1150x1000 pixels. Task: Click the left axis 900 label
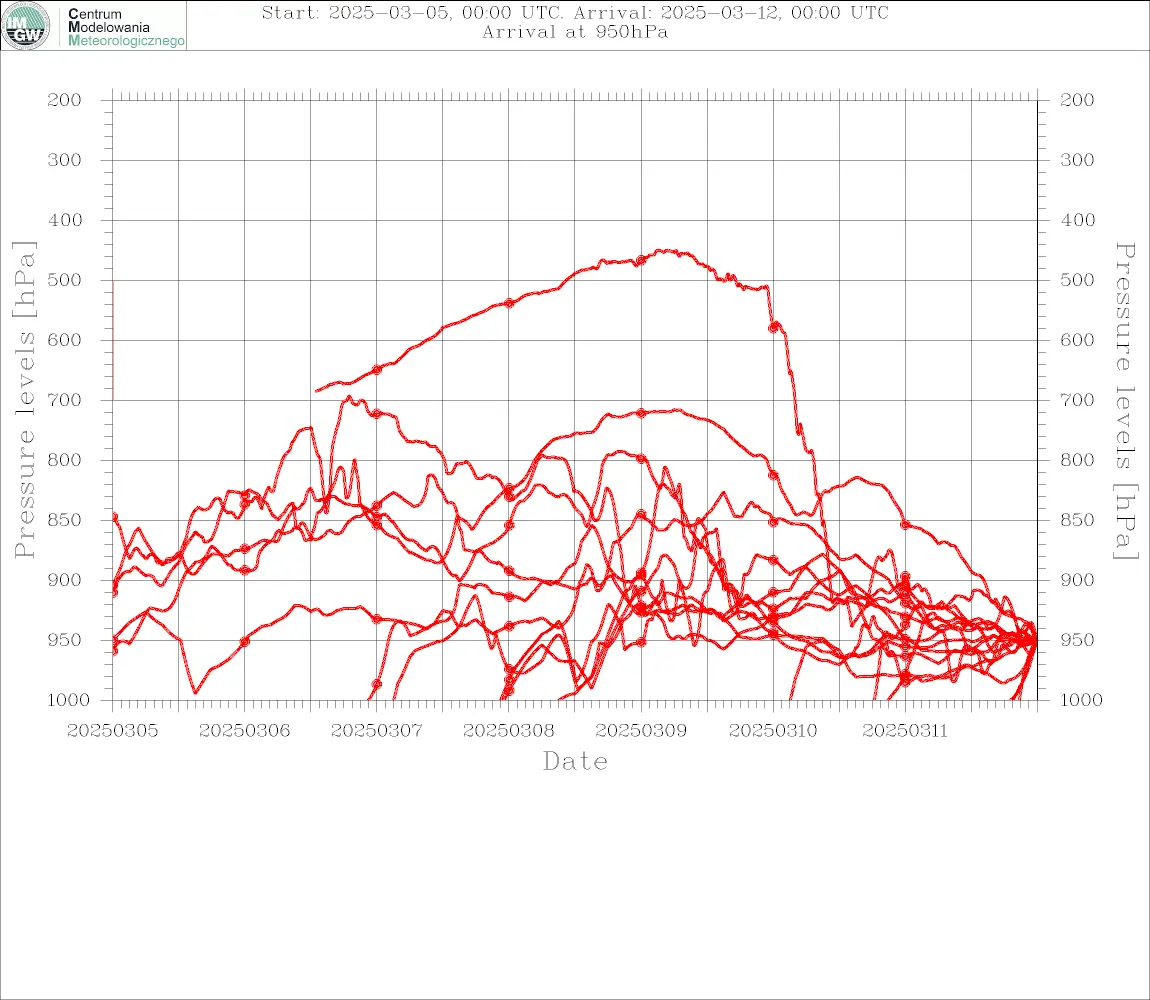tap(64, 580)
